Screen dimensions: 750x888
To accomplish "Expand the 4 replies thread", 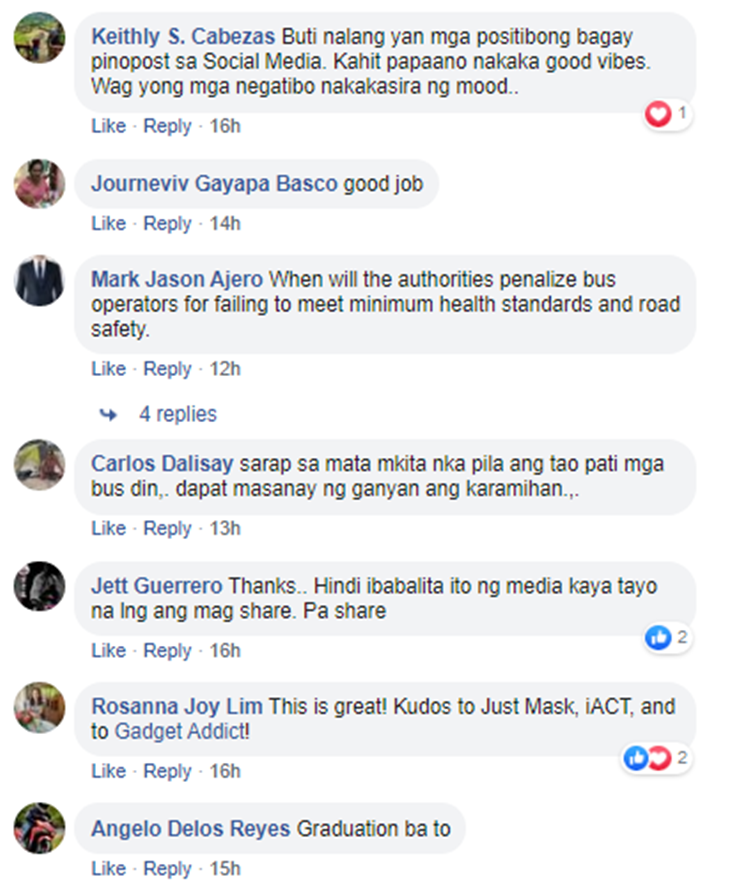I will (x=178, y=414).
